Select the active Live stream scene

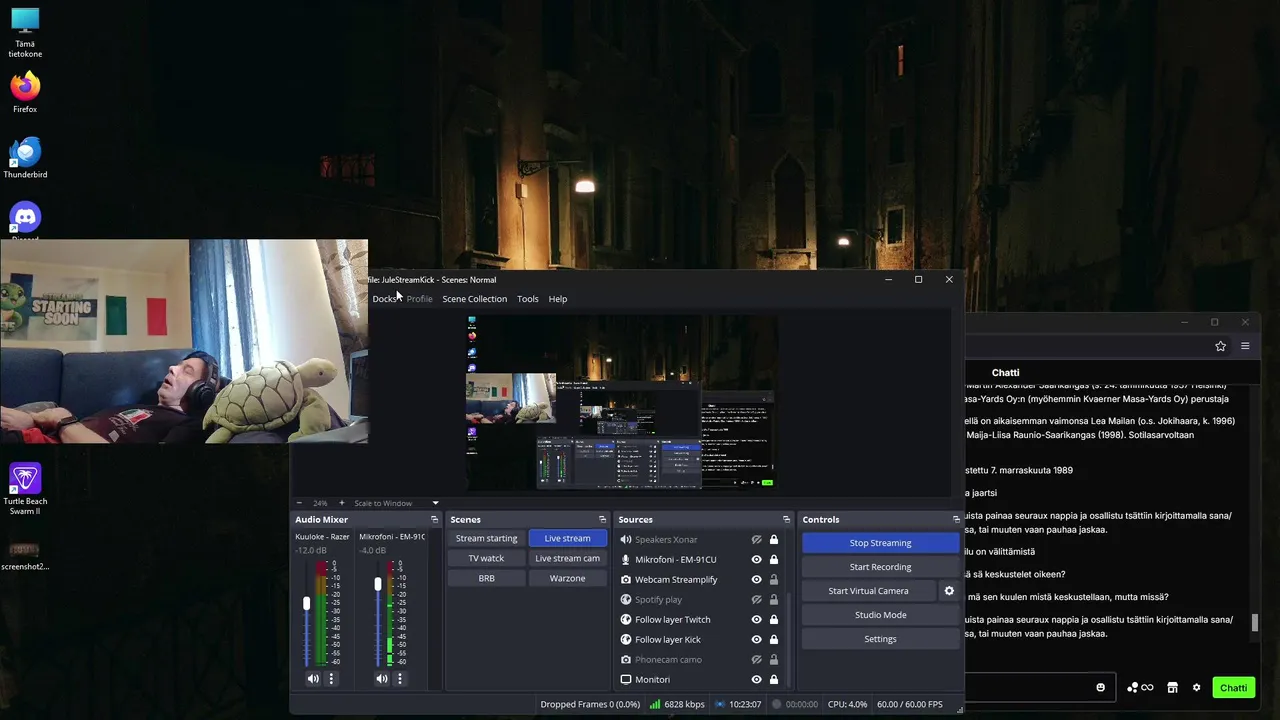[567, 538]
